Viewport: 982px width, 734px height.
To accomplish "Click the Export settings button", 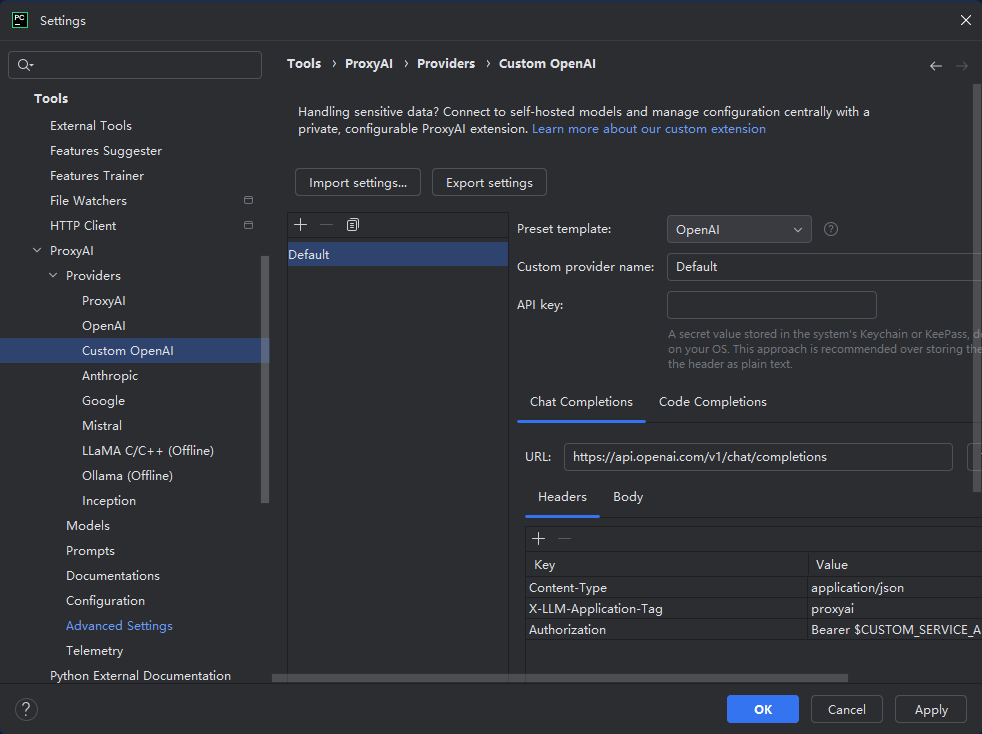I will [x=489, y=182].
